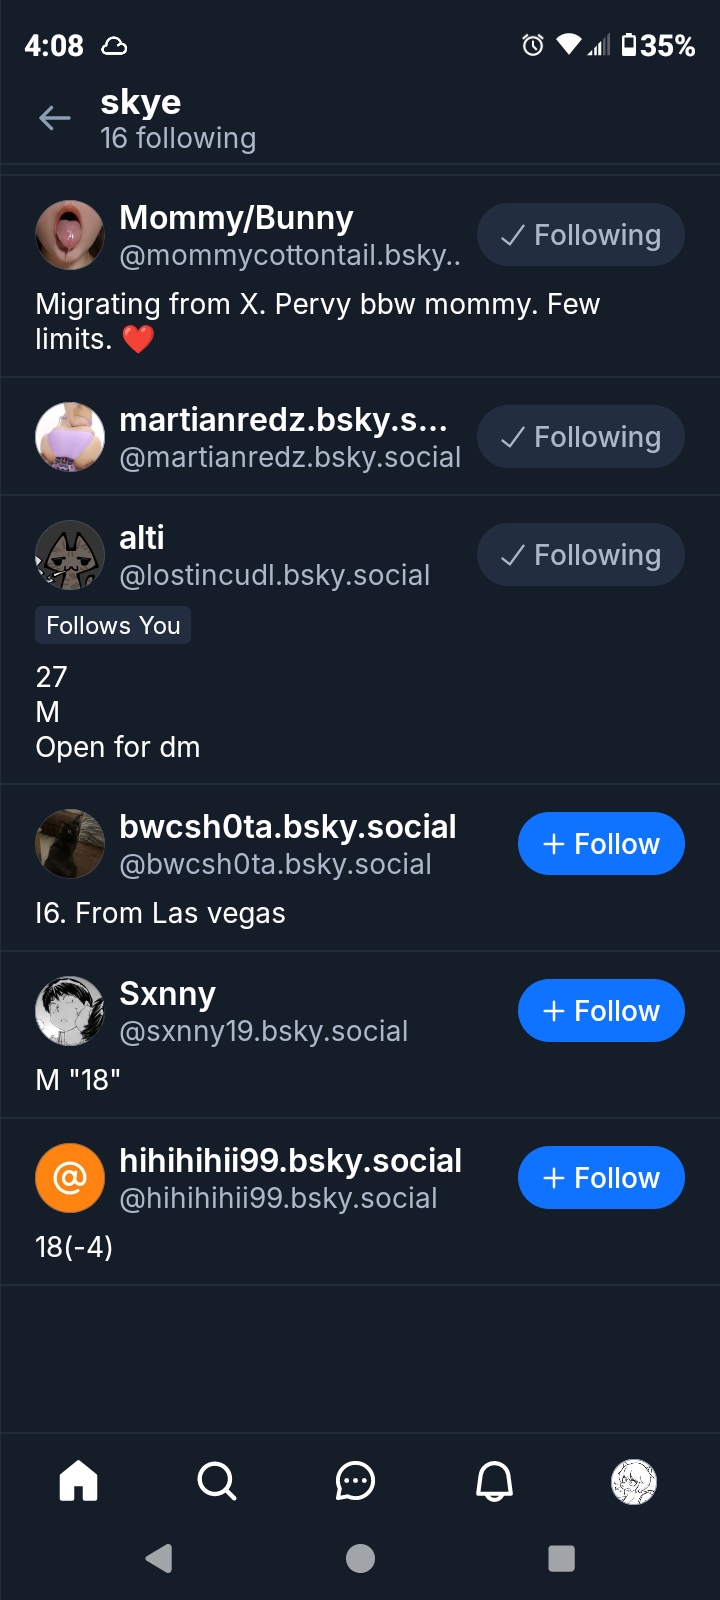Image resolution: width=720 pixels, height=1600 pixels.
Task: Tap Android back navigation triangle
Action: tap(159, 1558)
